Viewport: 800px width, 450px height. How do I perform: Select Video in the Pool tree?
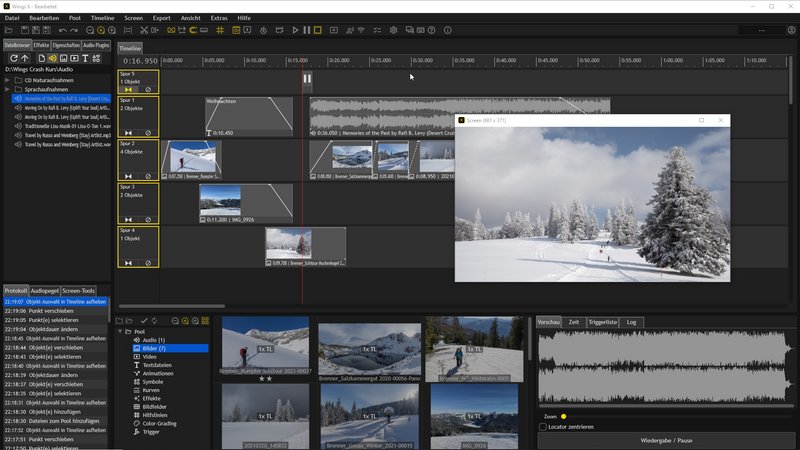[x=149, y=357]
